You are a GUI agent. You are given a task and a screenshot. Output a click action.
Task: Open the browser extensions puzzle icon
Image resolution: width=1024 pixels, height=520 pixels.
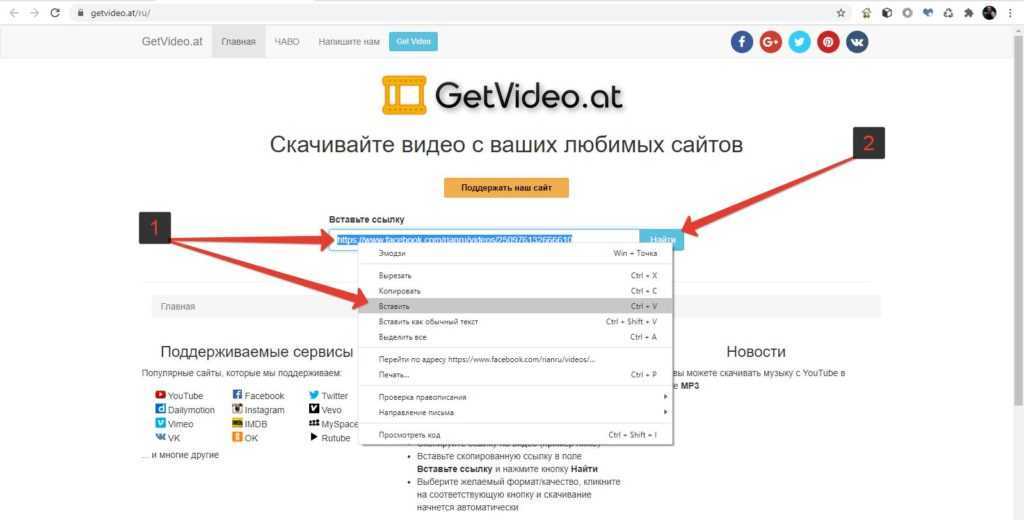pyautogui.click(x=969, y=12)
